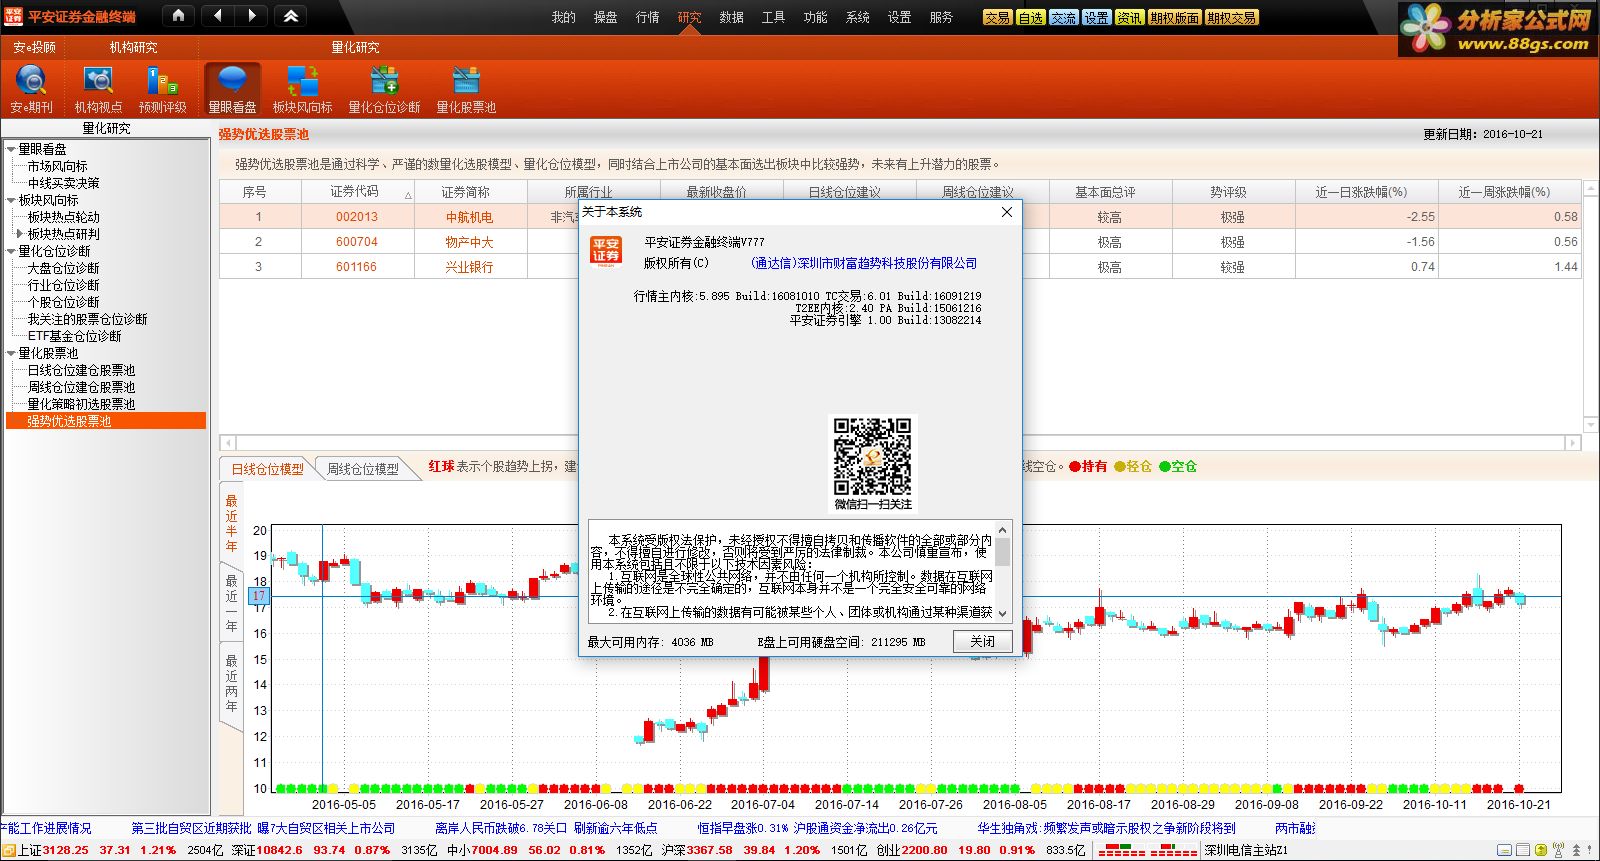
Task: Switch to the 周线仓位模型 tab
Action: coord(363,468)
